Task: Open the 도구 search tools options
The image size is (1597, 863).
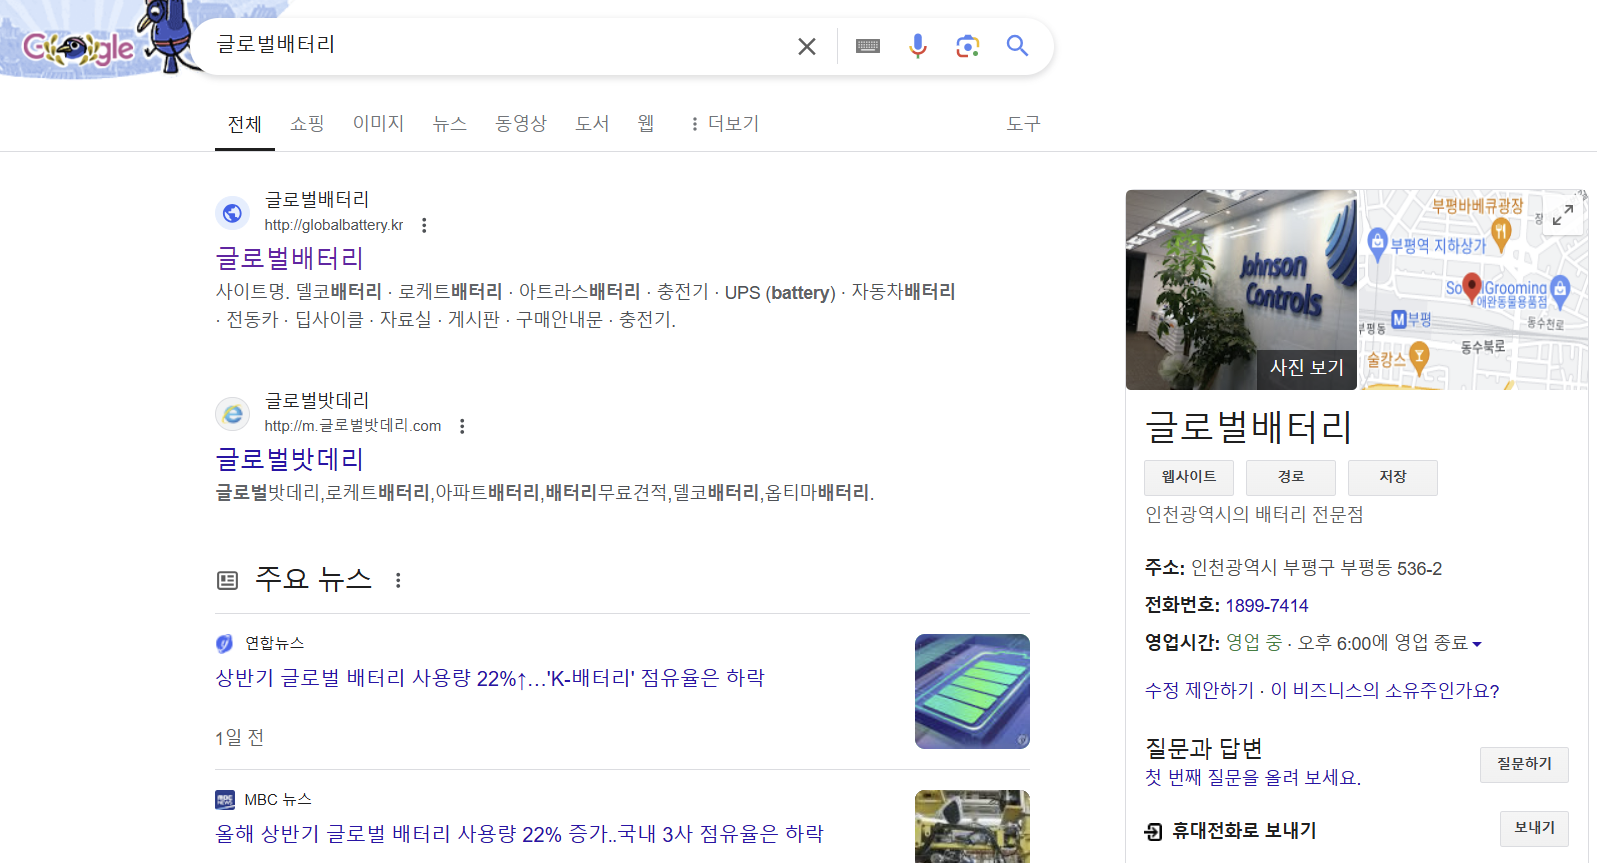Action: [x=1023, y=124]
